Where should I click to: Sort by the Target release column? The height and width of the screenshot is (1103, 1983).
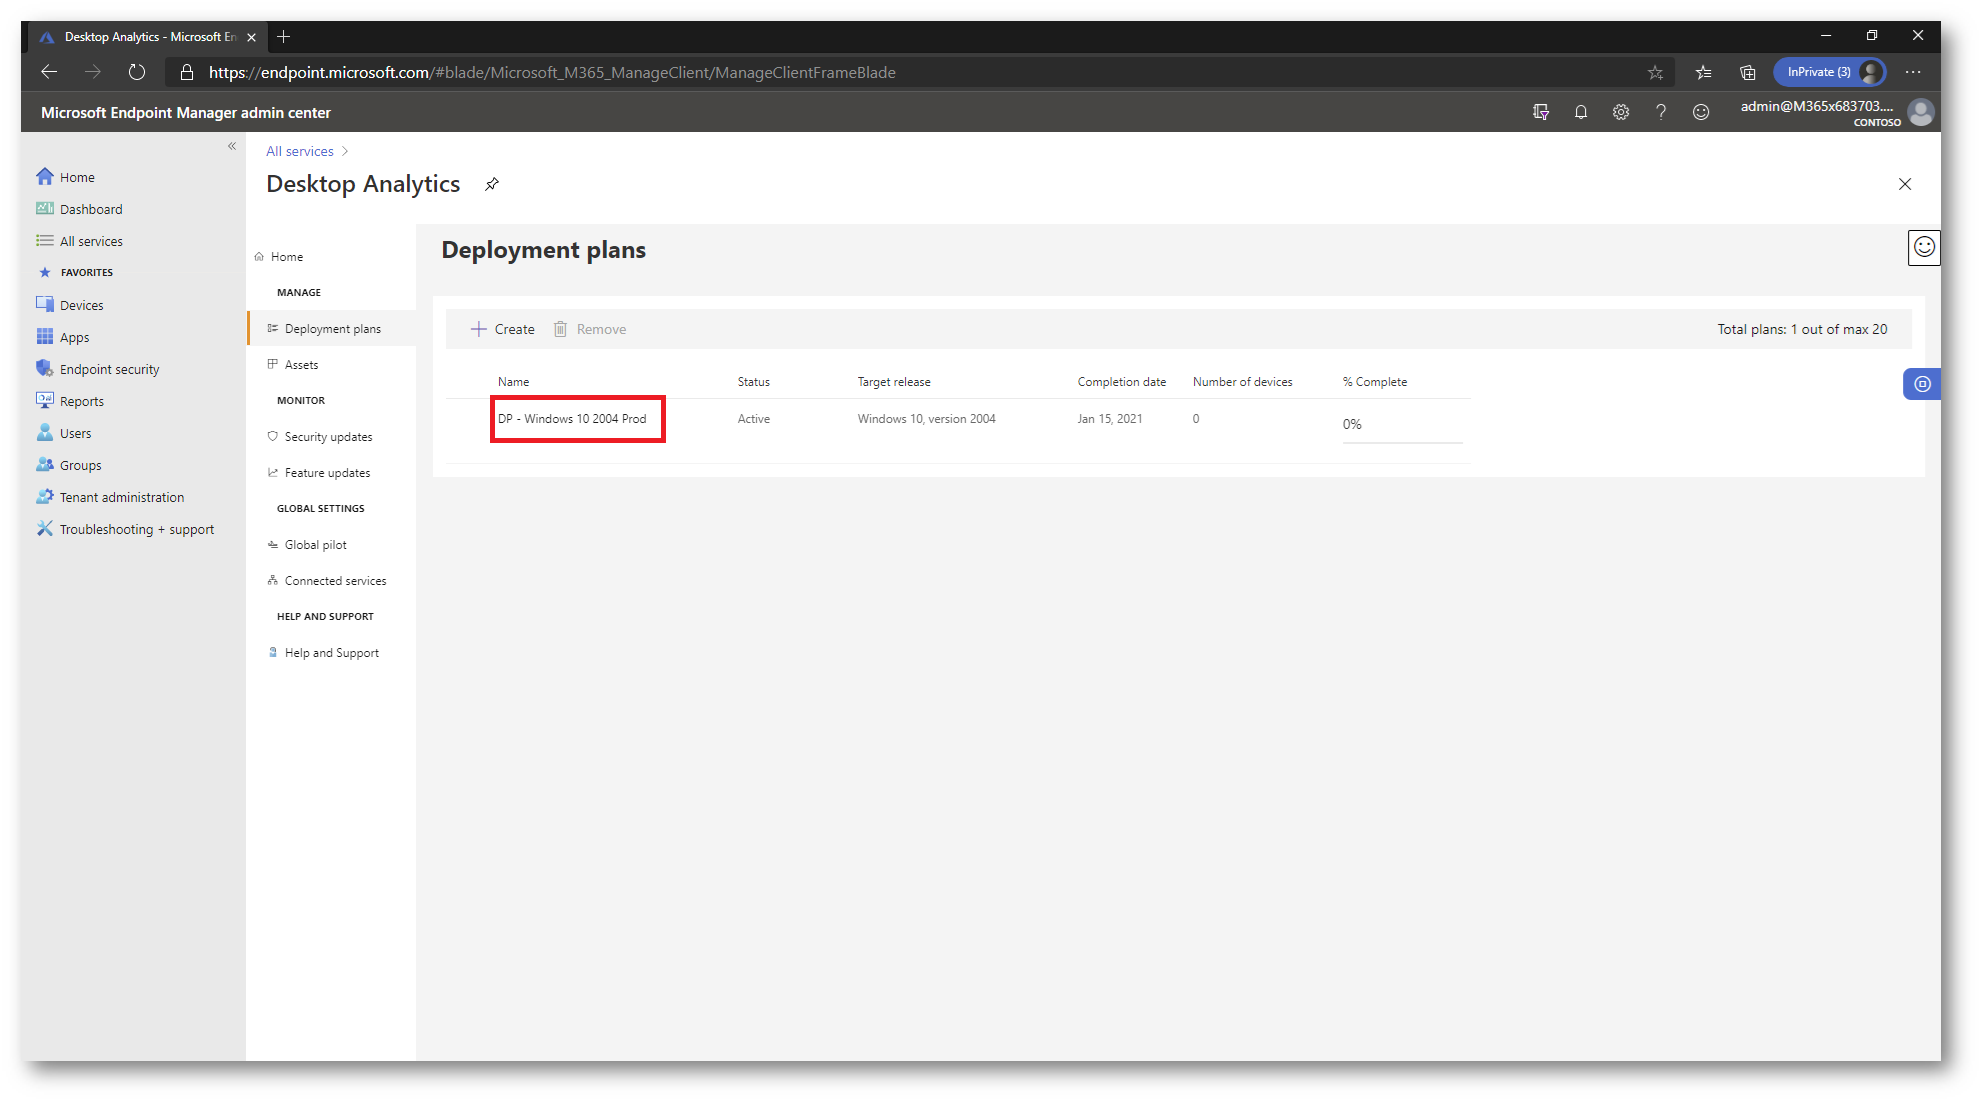pyautogui.click(x=894, y=382)
